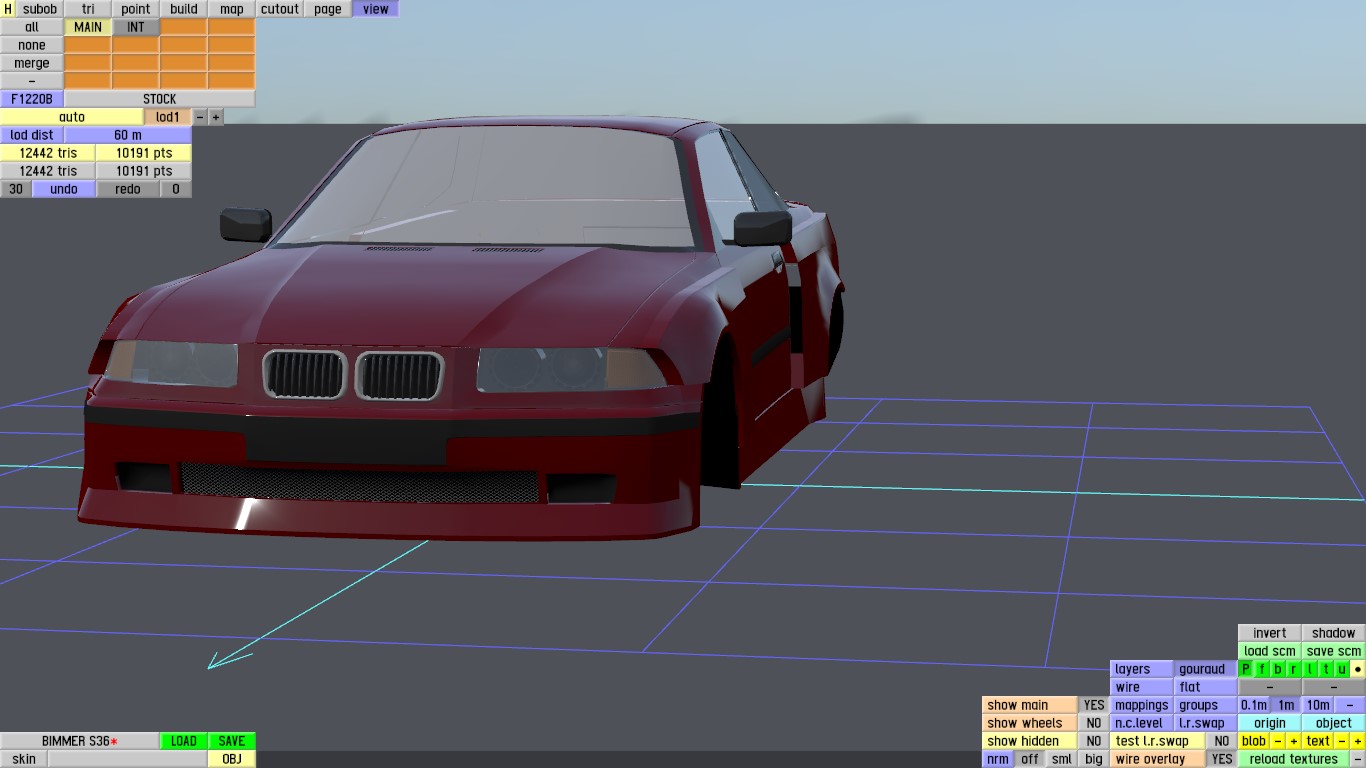Increase LOD level with plus beside lod1
The width and height of the screenshot is (1366, 768).
coord(216,117)
